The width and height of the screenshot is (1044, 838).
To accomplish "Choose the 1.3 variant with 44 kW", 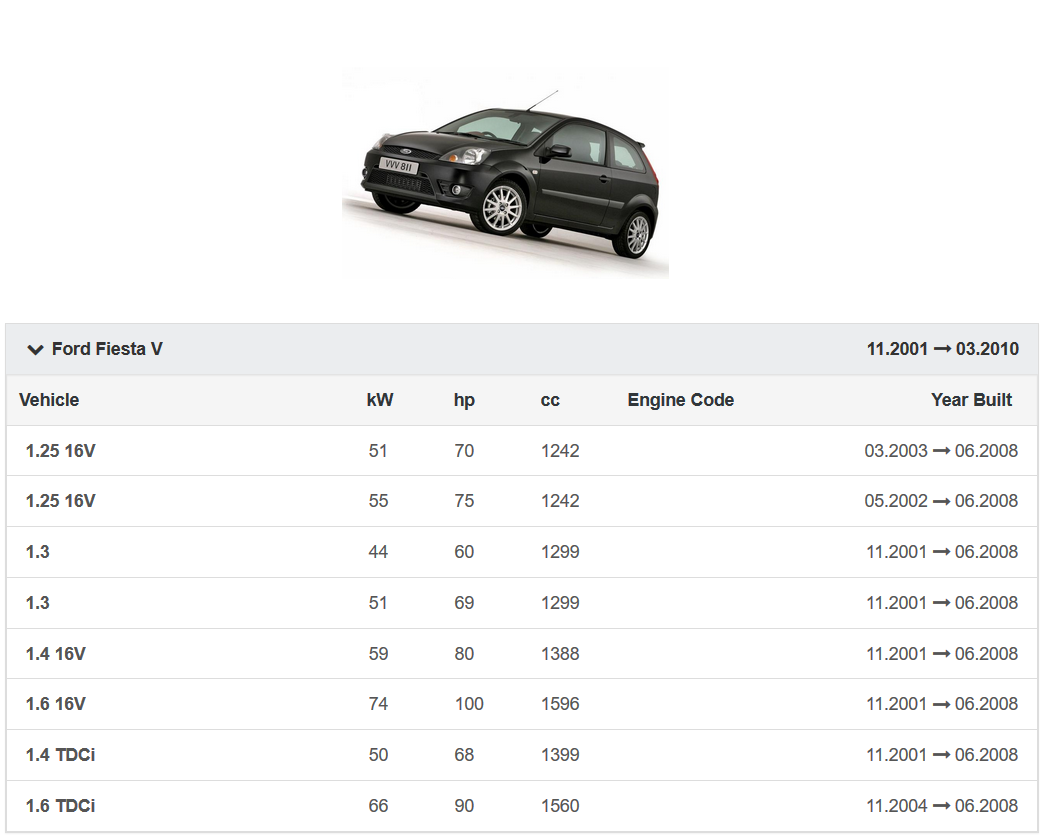I will point(38,552).
